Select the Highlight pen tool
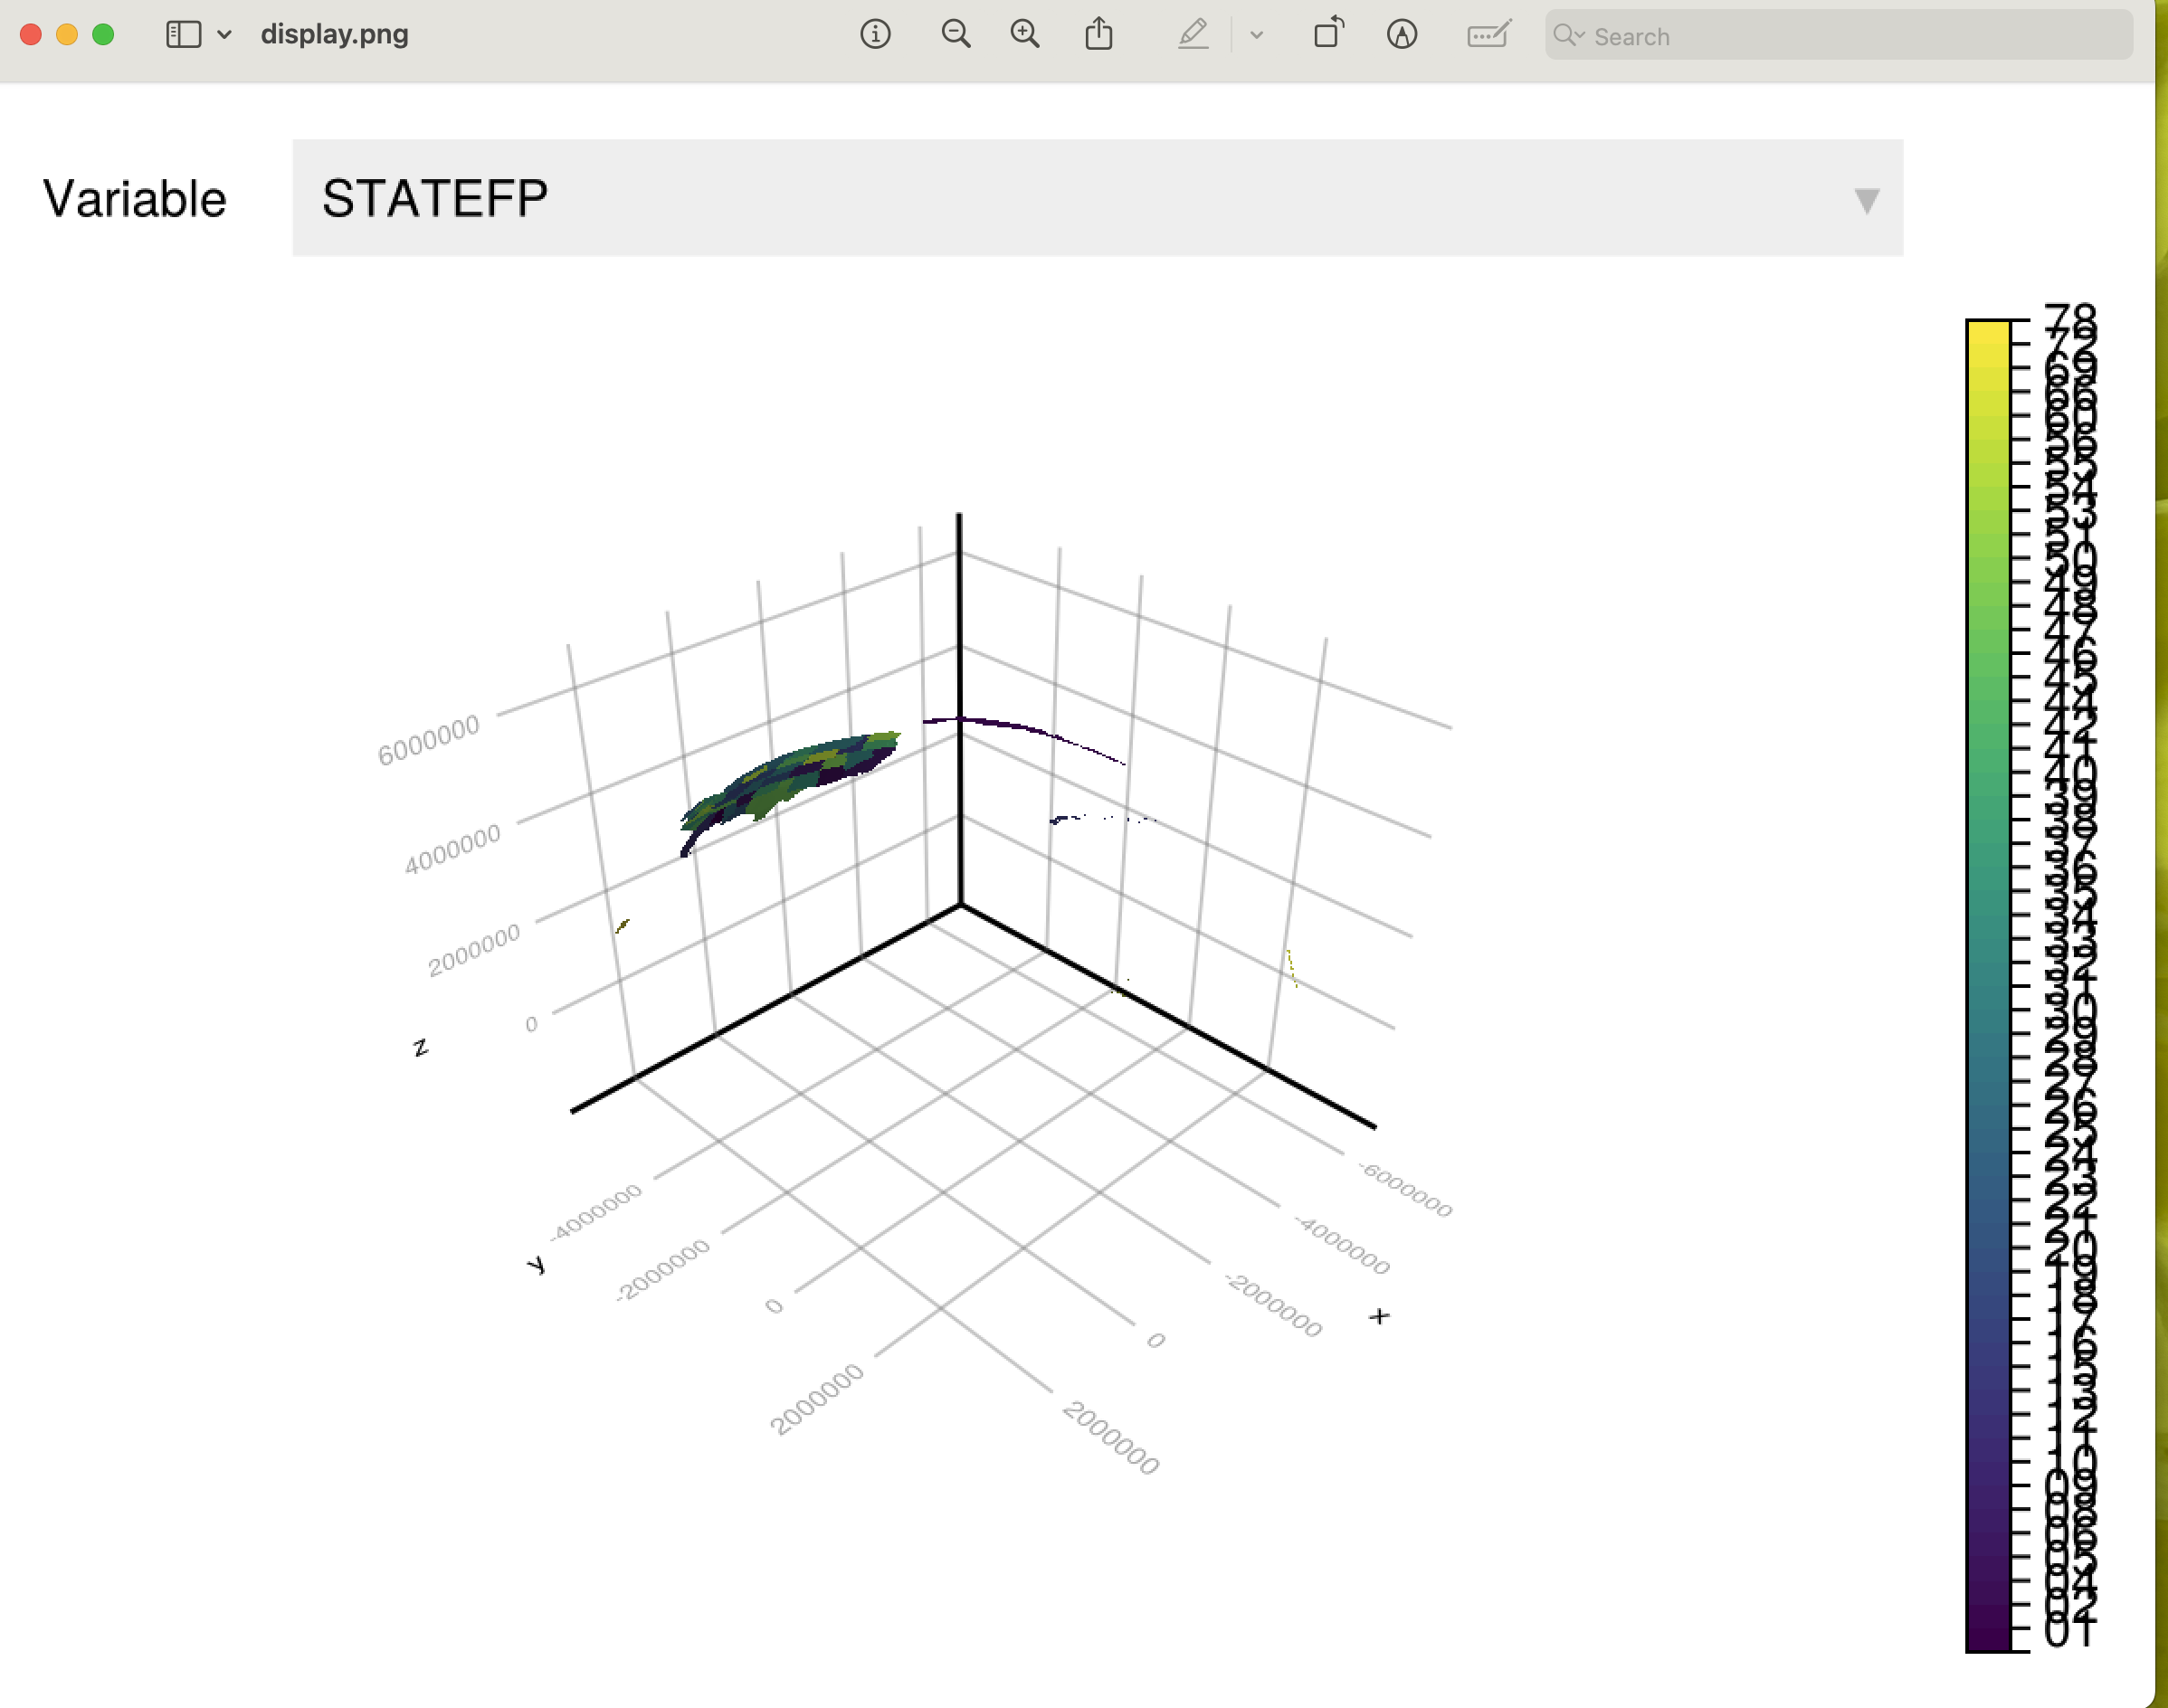 (1192, 35)
